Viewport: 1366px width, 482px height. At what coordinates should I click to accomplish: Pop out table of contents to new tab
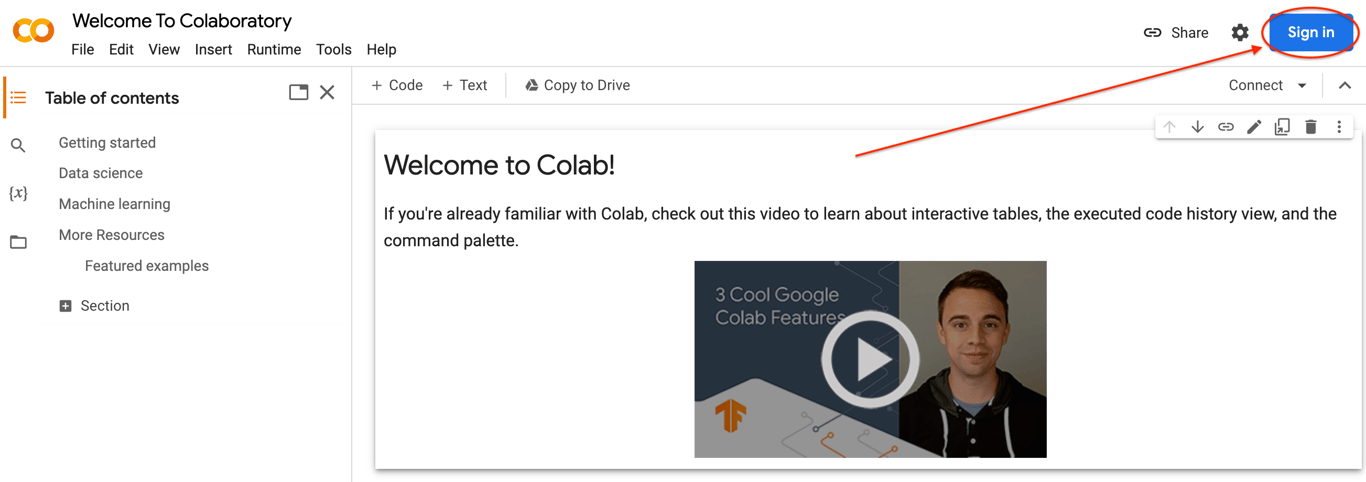(x=298, y=92)
